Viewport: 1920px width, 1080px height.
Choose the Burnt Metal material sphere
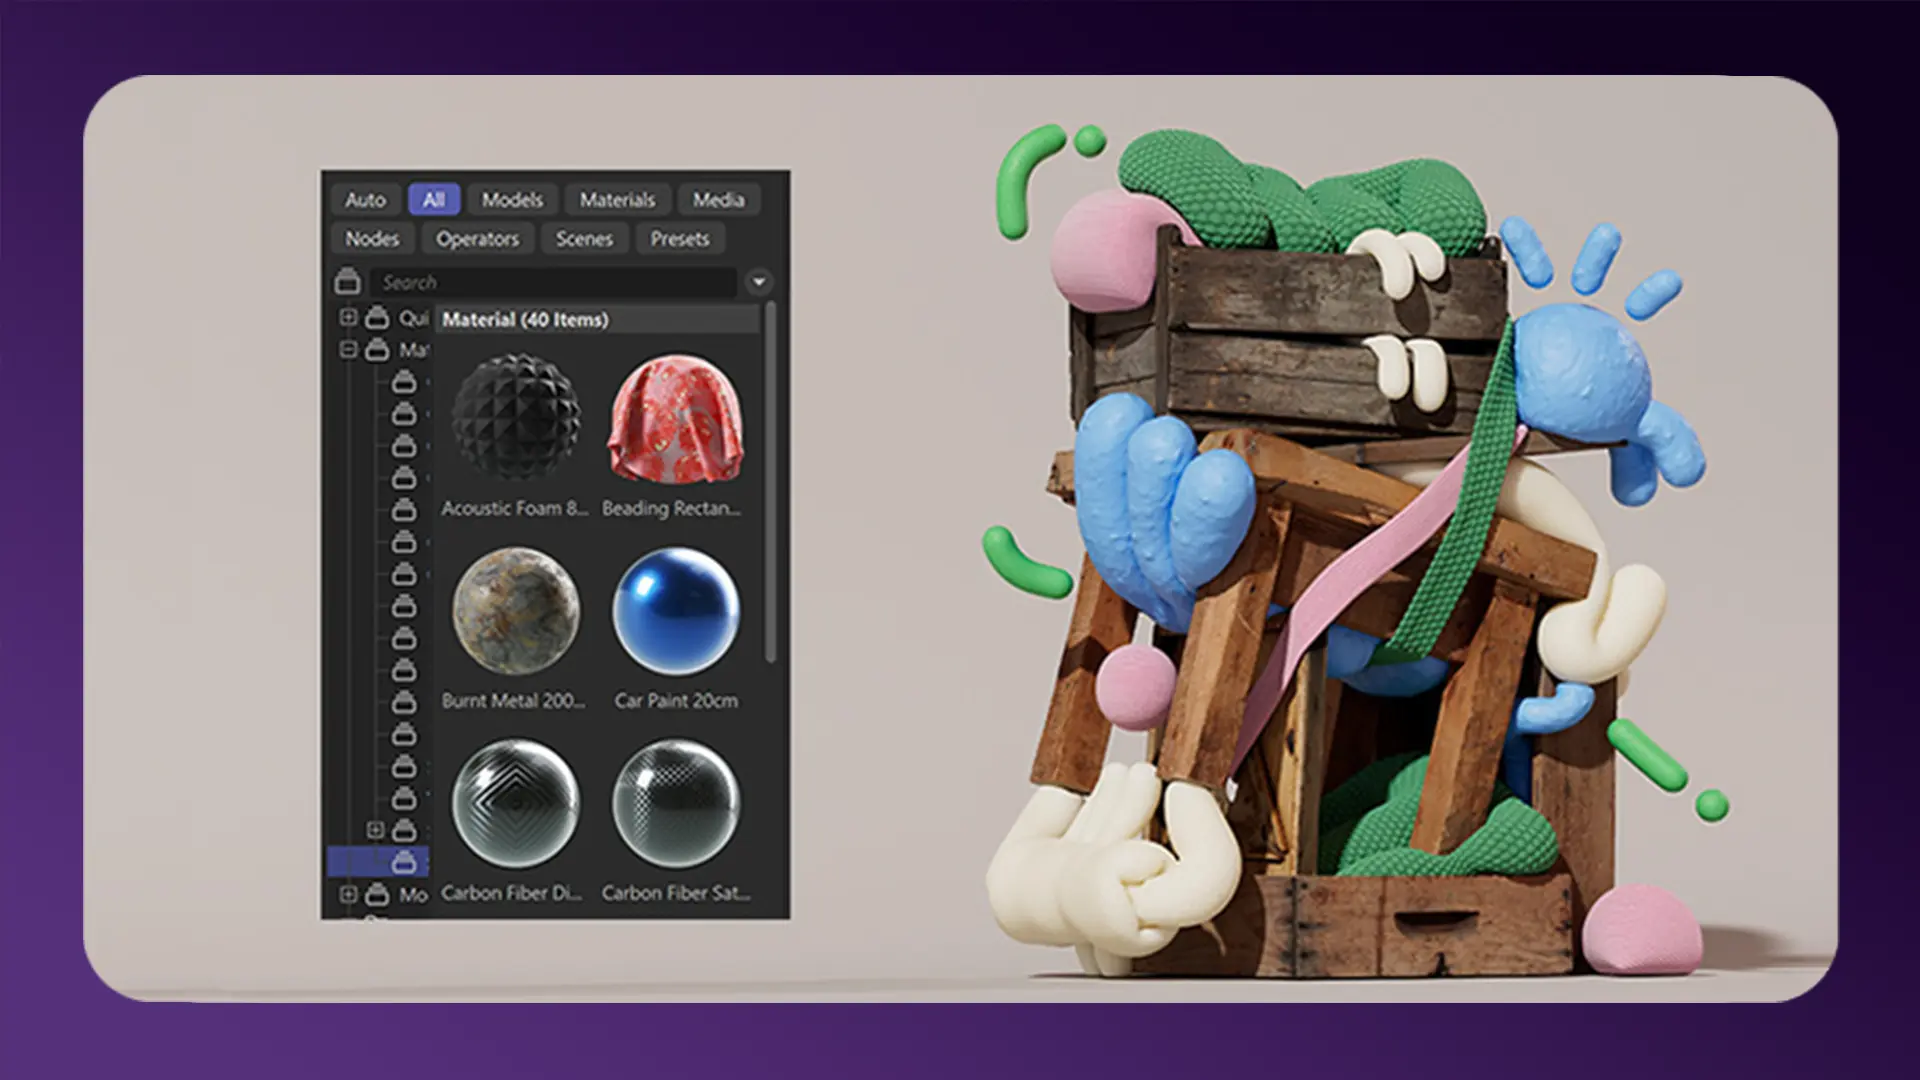coord(516,610)
